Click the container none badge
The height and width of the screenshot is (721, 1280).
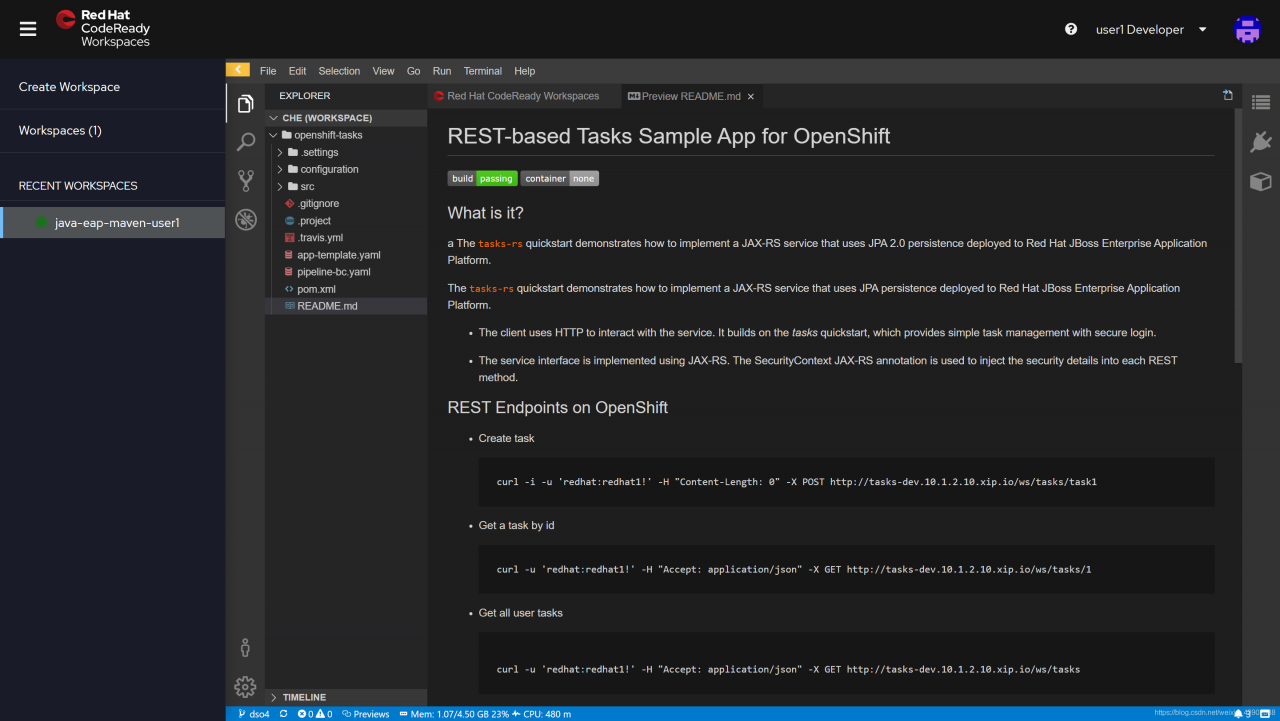pos(560,178)
